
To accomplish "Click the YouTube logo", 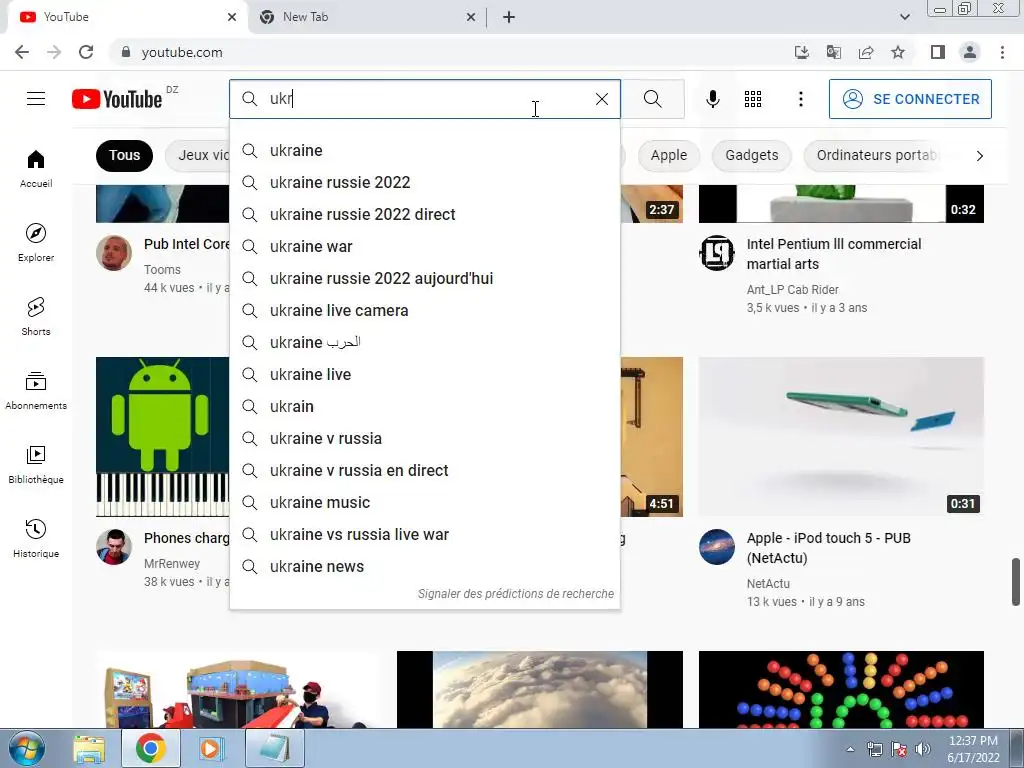I will click(117, 99).
